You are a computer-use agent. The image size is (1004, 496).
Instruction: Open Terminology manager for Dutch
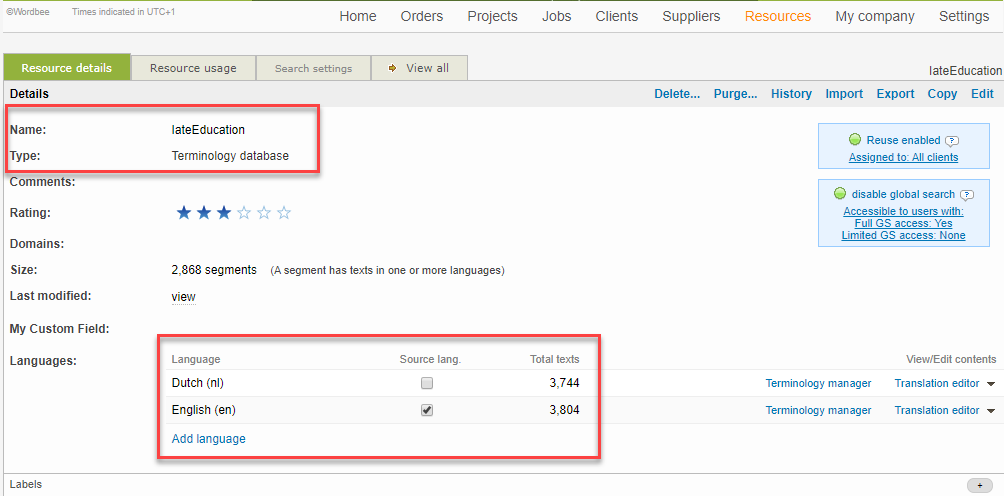coord(818,383)
